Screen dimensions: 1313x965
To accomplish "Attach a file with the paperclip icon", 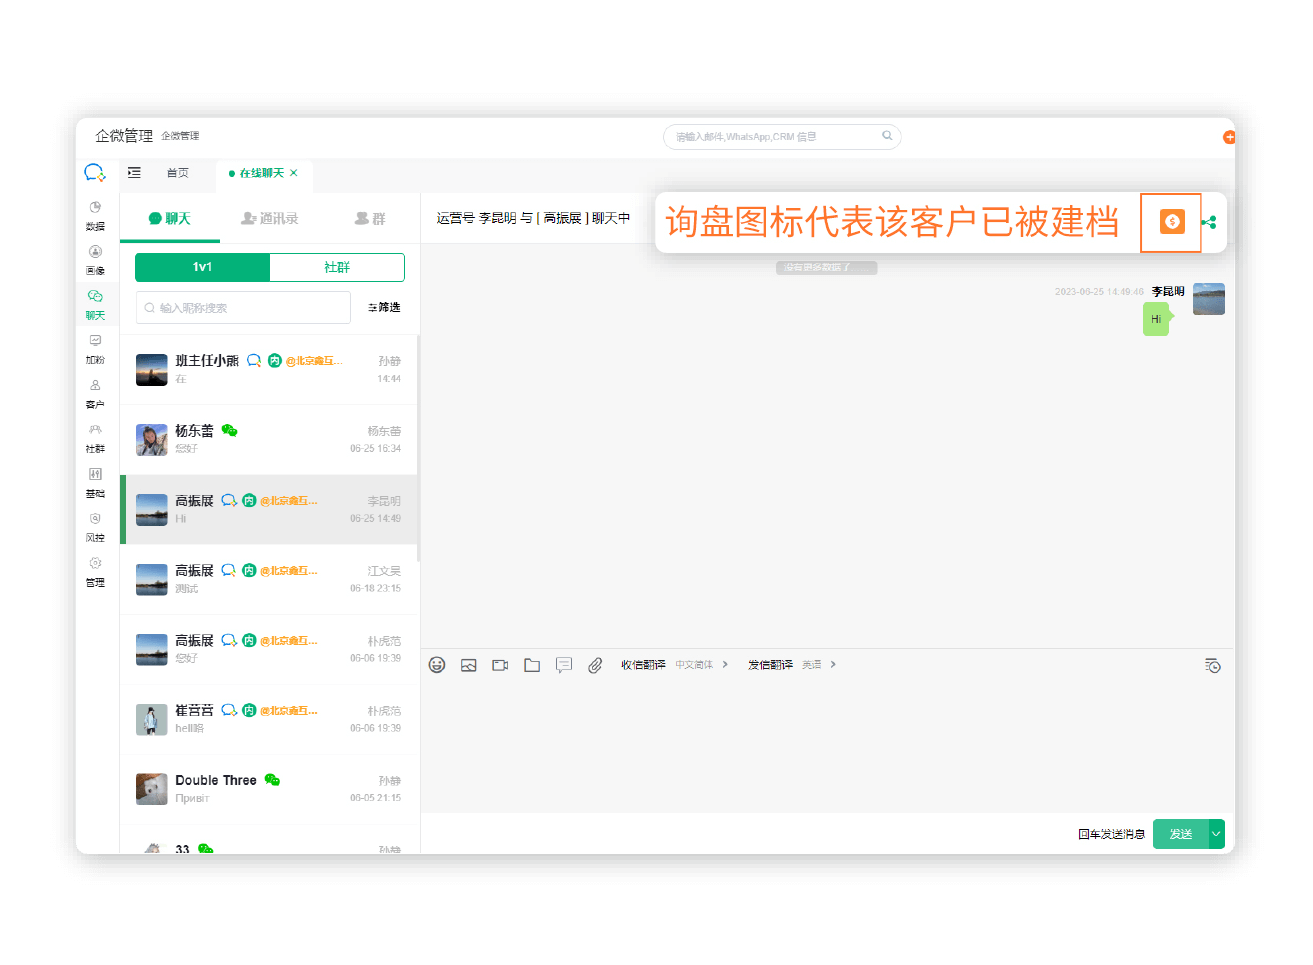I will click(595, 665).
